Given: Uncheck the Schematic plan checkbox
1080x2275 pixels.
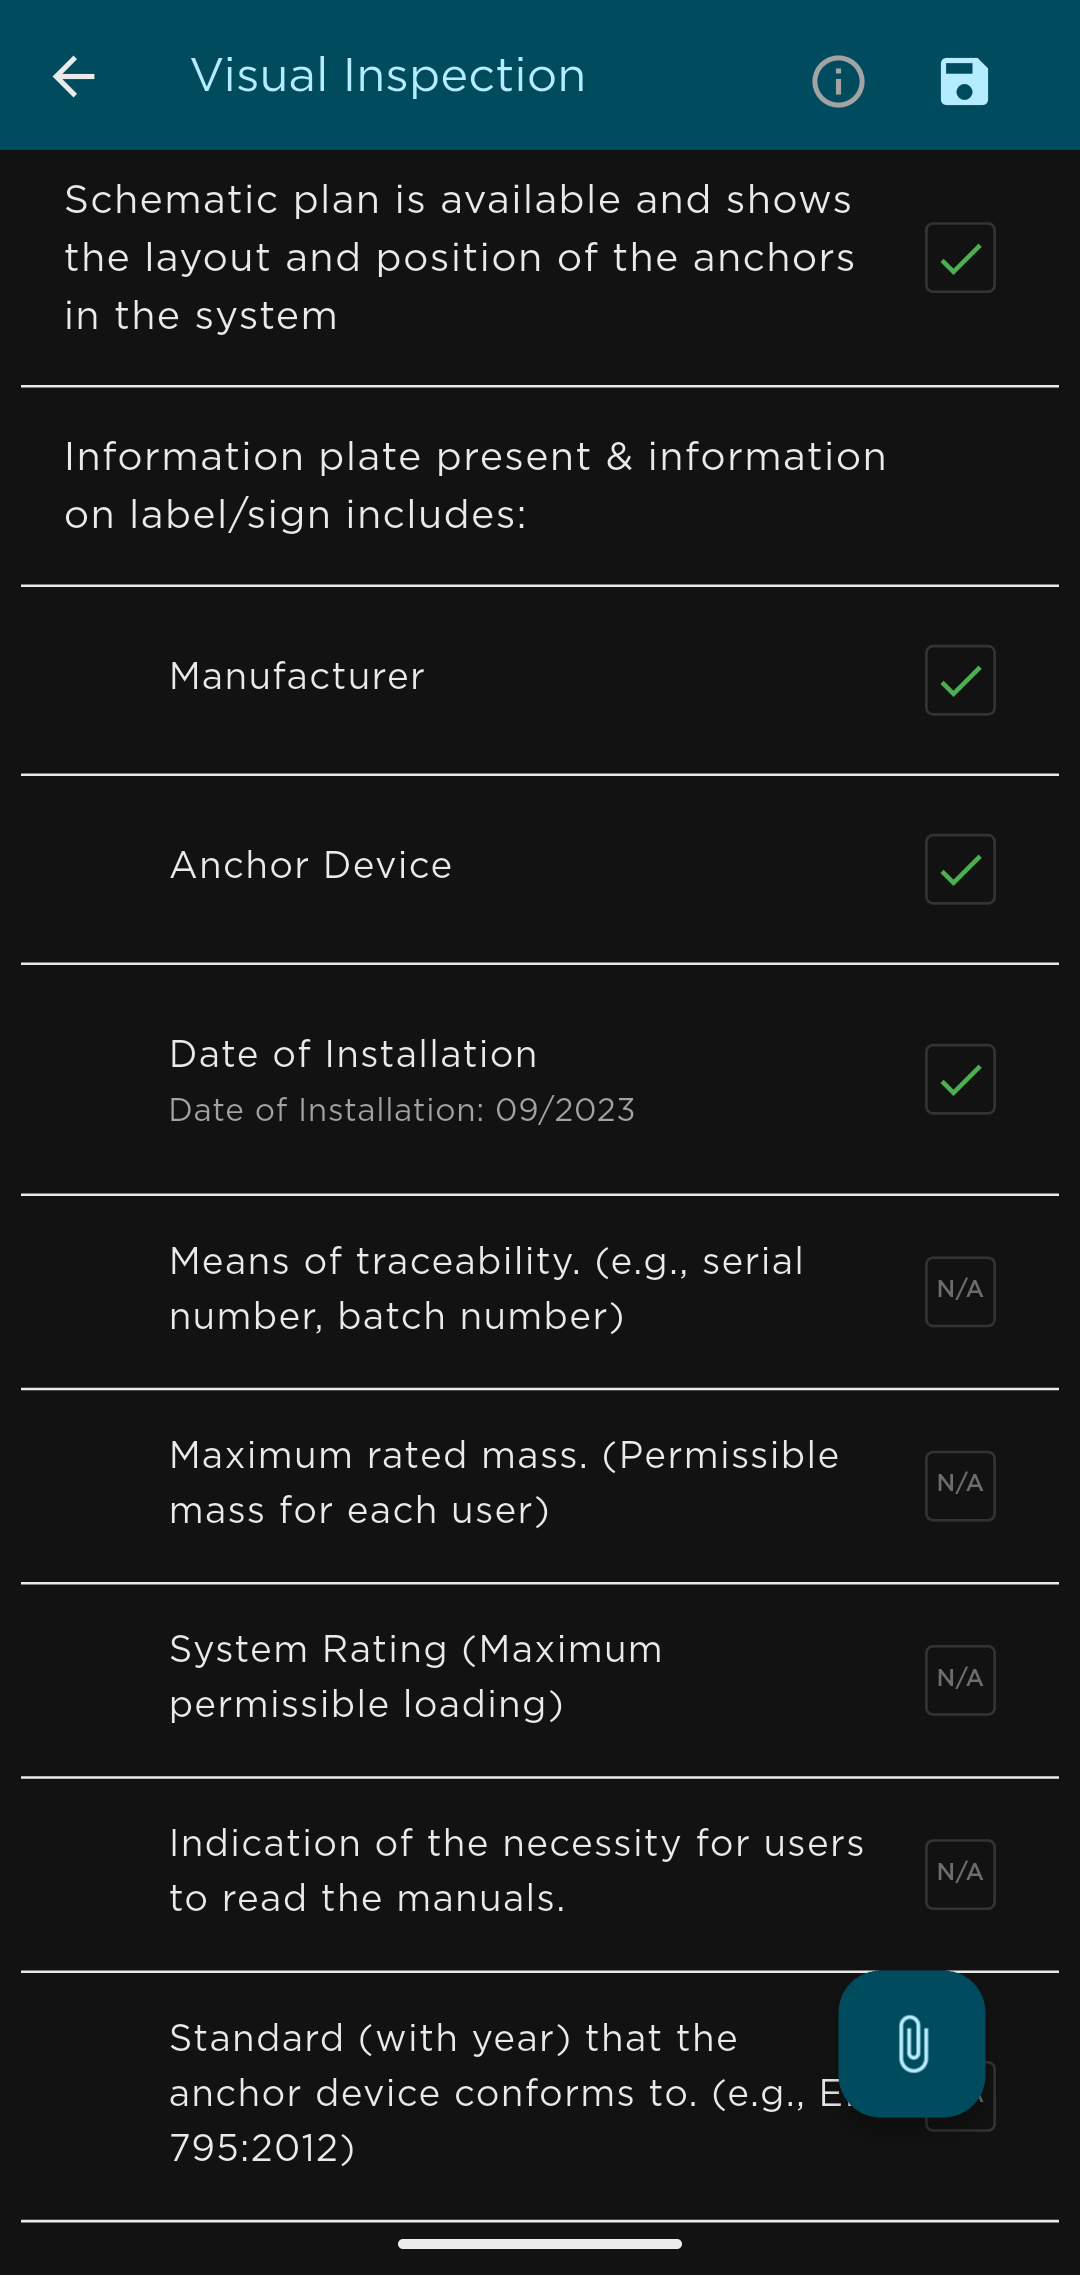Looking at the screenshot, I should 960,258.
